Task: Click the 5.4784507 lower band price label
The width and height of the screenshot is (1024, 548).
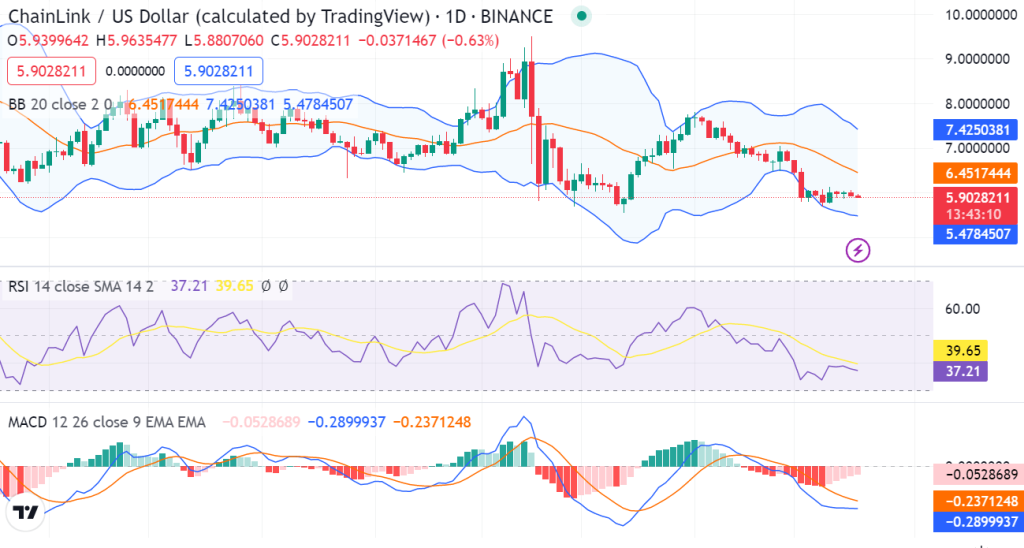Action: coord(975,234)
